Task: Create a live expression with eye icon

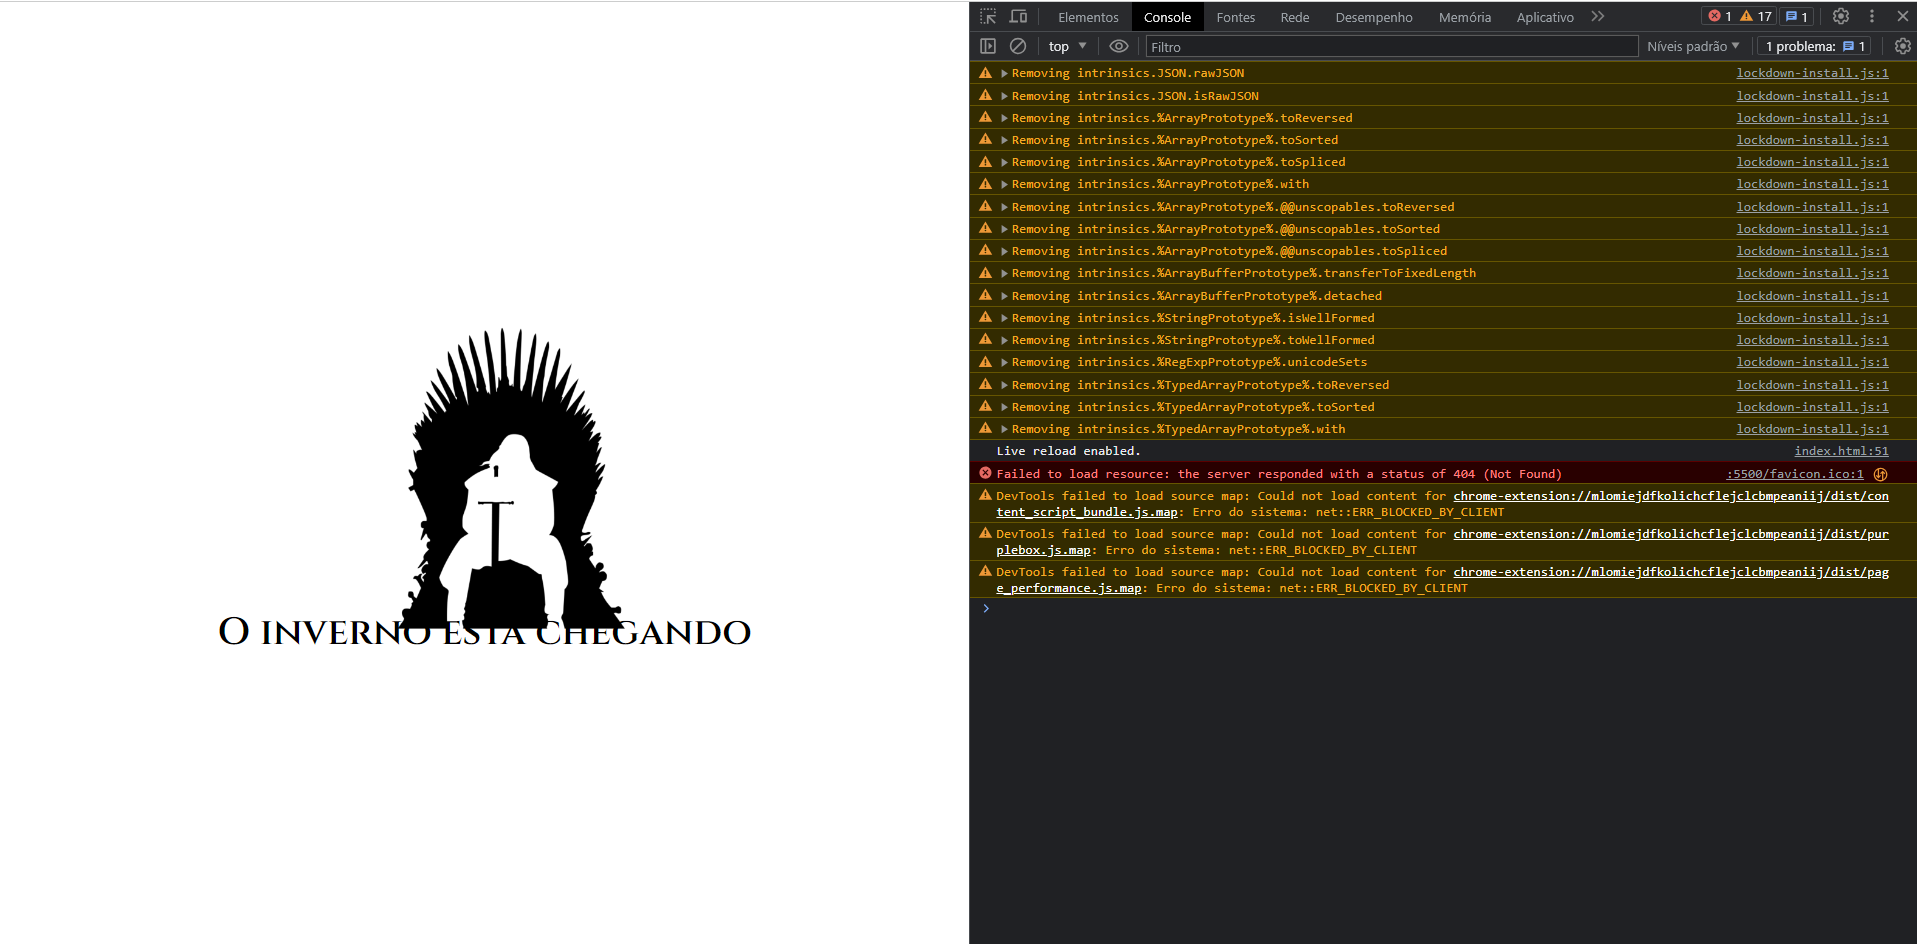Action: (1119, 46)
